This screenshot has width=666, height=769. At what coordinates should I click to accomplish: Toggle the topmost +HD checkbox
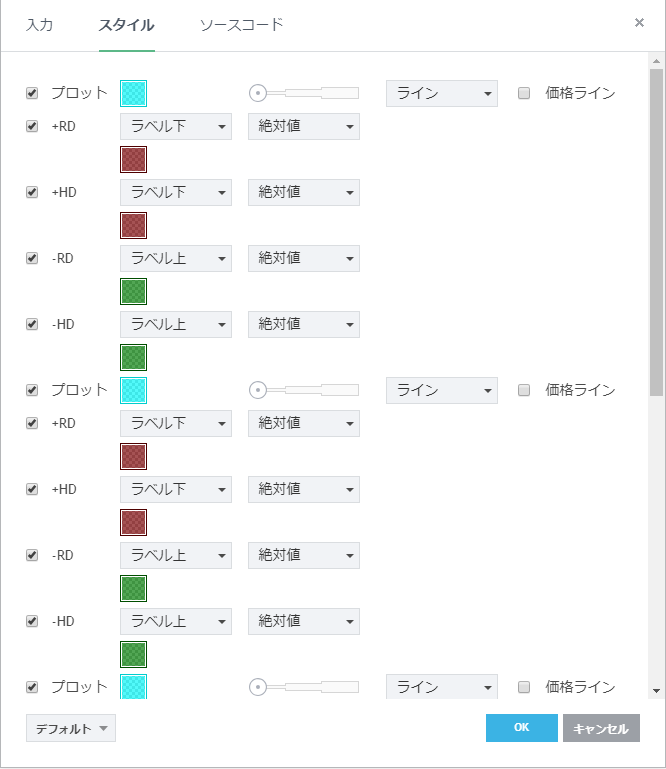tap(32, 192)
